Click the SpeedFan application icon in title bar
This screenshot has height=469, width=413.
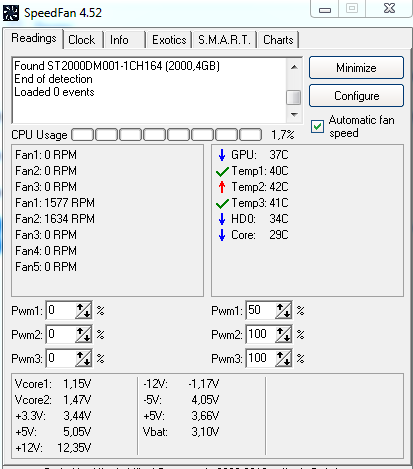point(11,13)
